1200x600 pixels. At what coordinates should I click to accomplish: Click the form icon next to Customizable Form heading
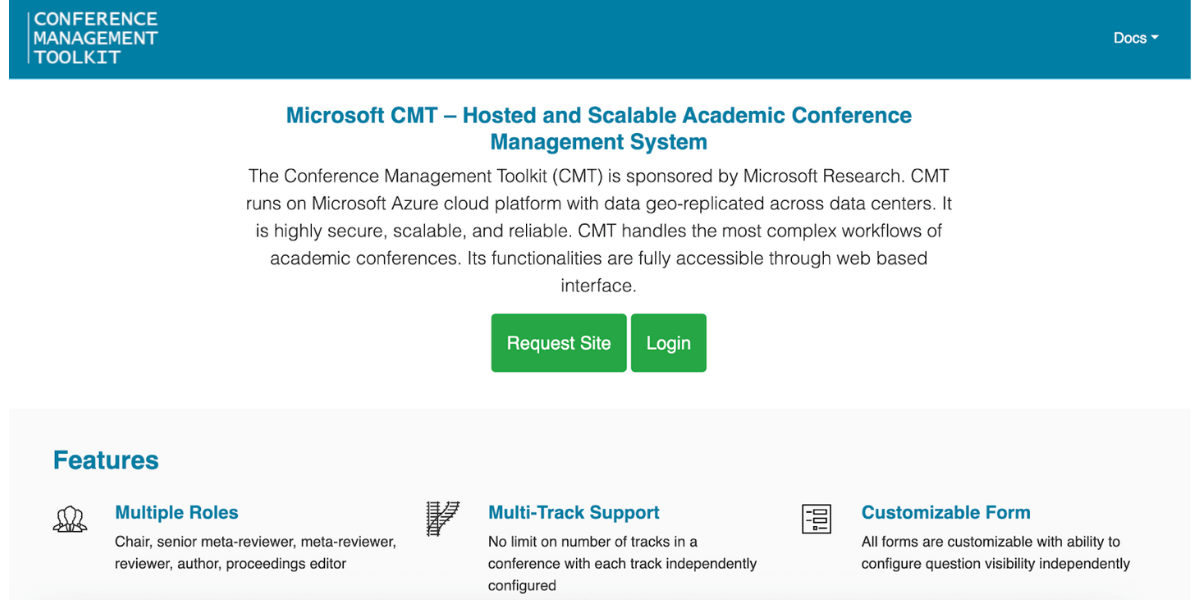(815, 518)
